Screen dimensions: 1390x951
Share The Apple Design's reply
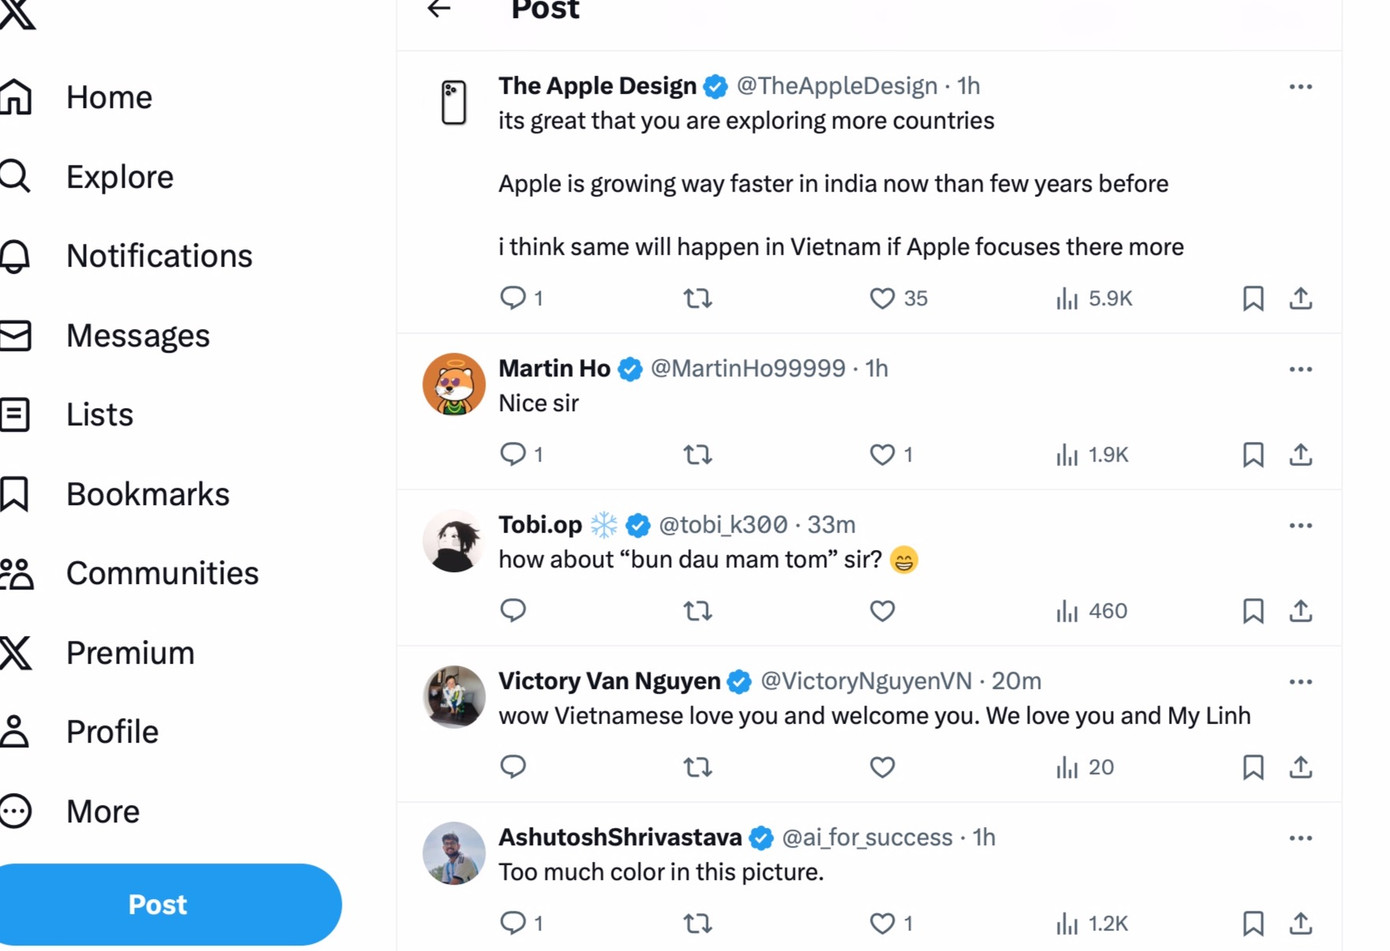[x=1300, y=298]
